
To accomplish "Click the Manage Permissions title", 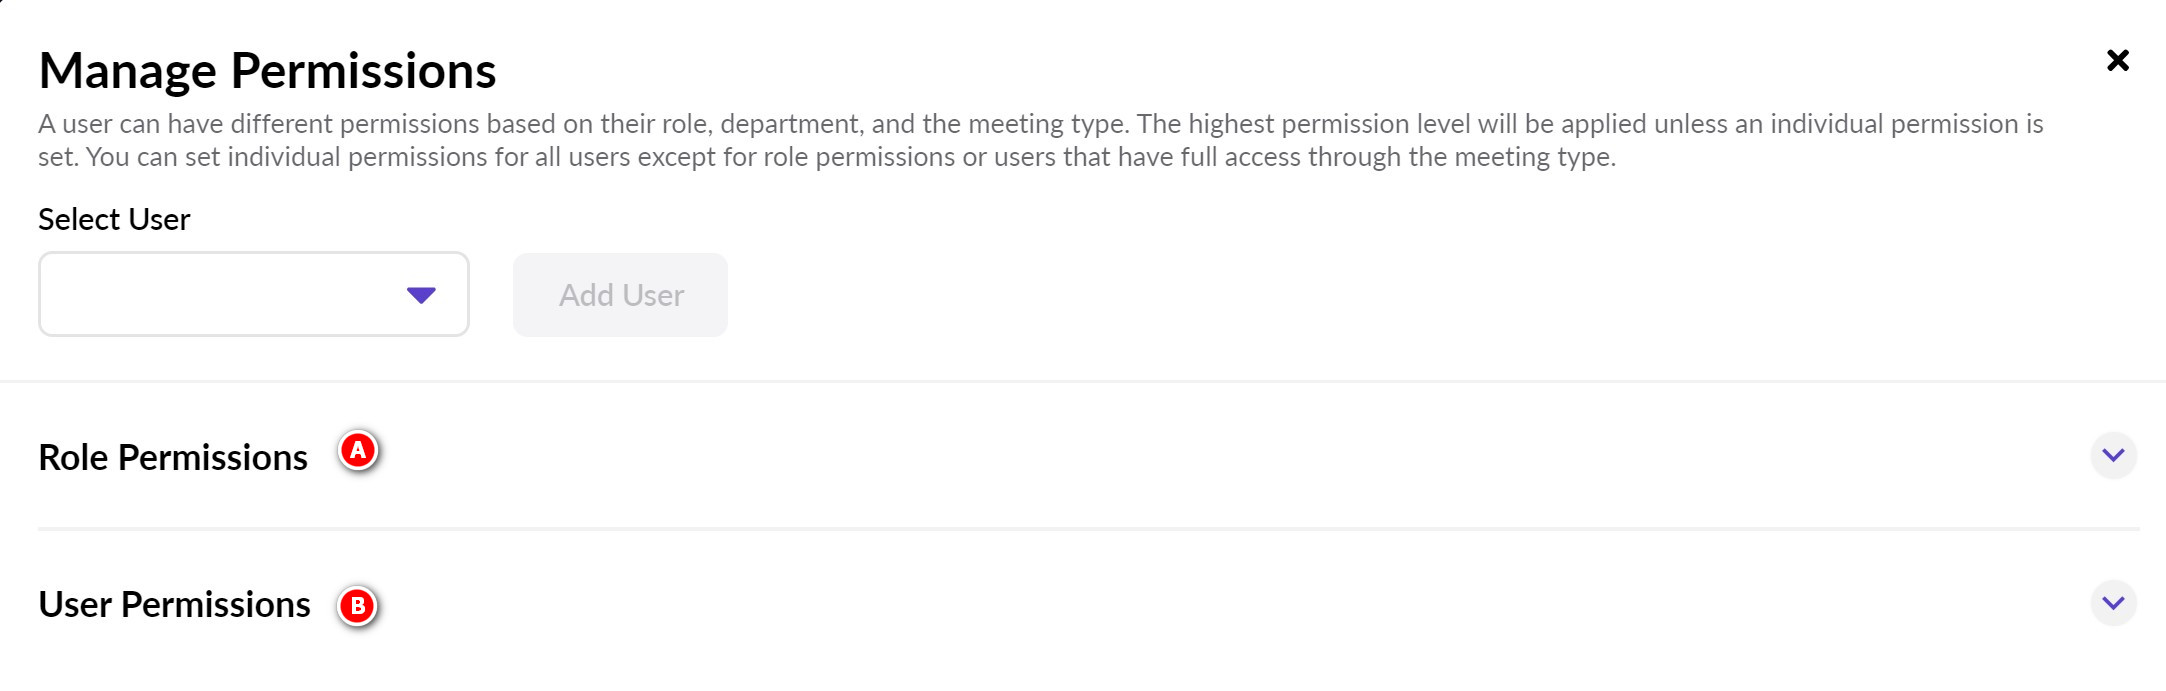I will click(x=267, y=71).
